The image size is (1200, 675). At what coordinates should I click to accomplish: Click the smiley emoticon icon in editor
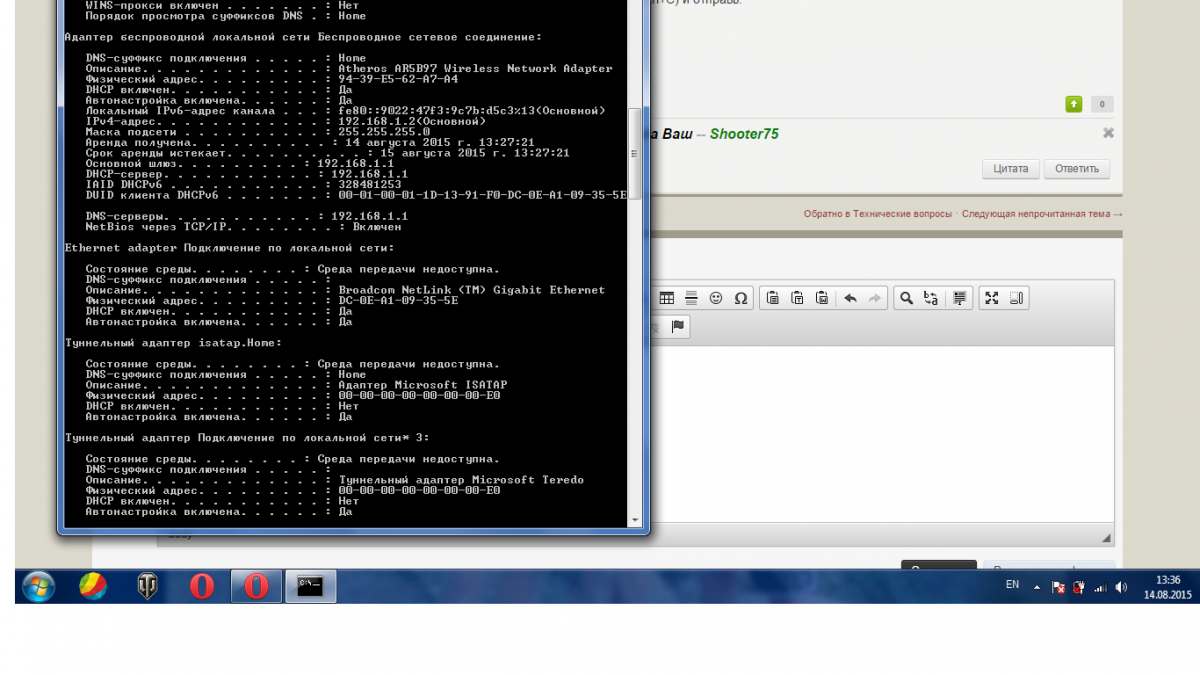point(716,298)
